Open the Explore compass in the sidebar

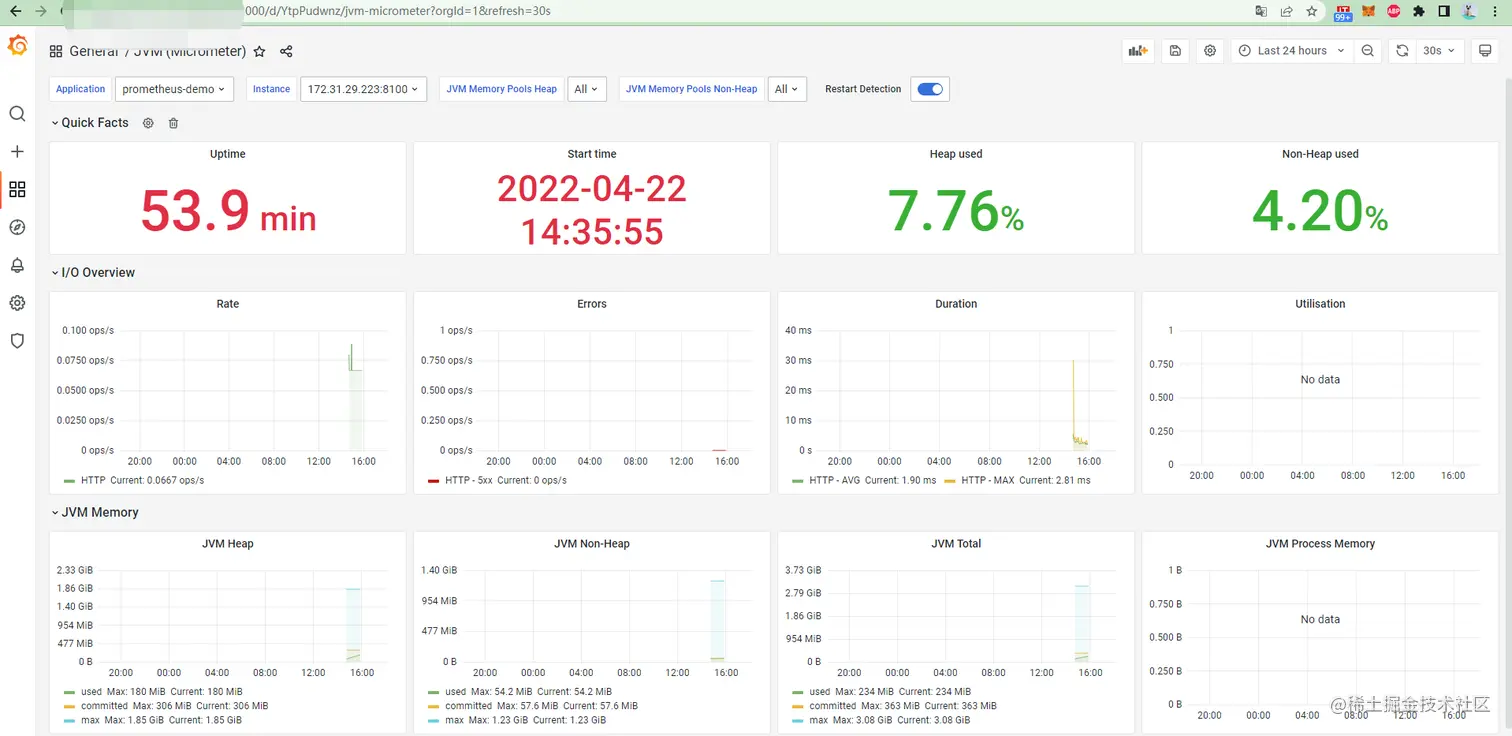coord(16,227)
